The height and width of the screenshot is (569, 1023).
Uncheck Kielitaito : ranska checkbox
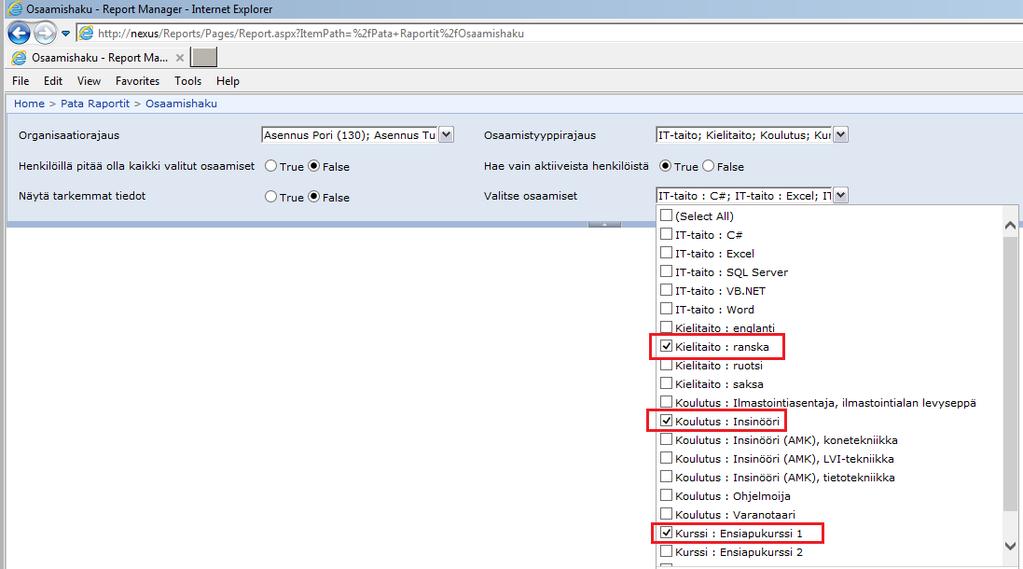coord(666,346)
